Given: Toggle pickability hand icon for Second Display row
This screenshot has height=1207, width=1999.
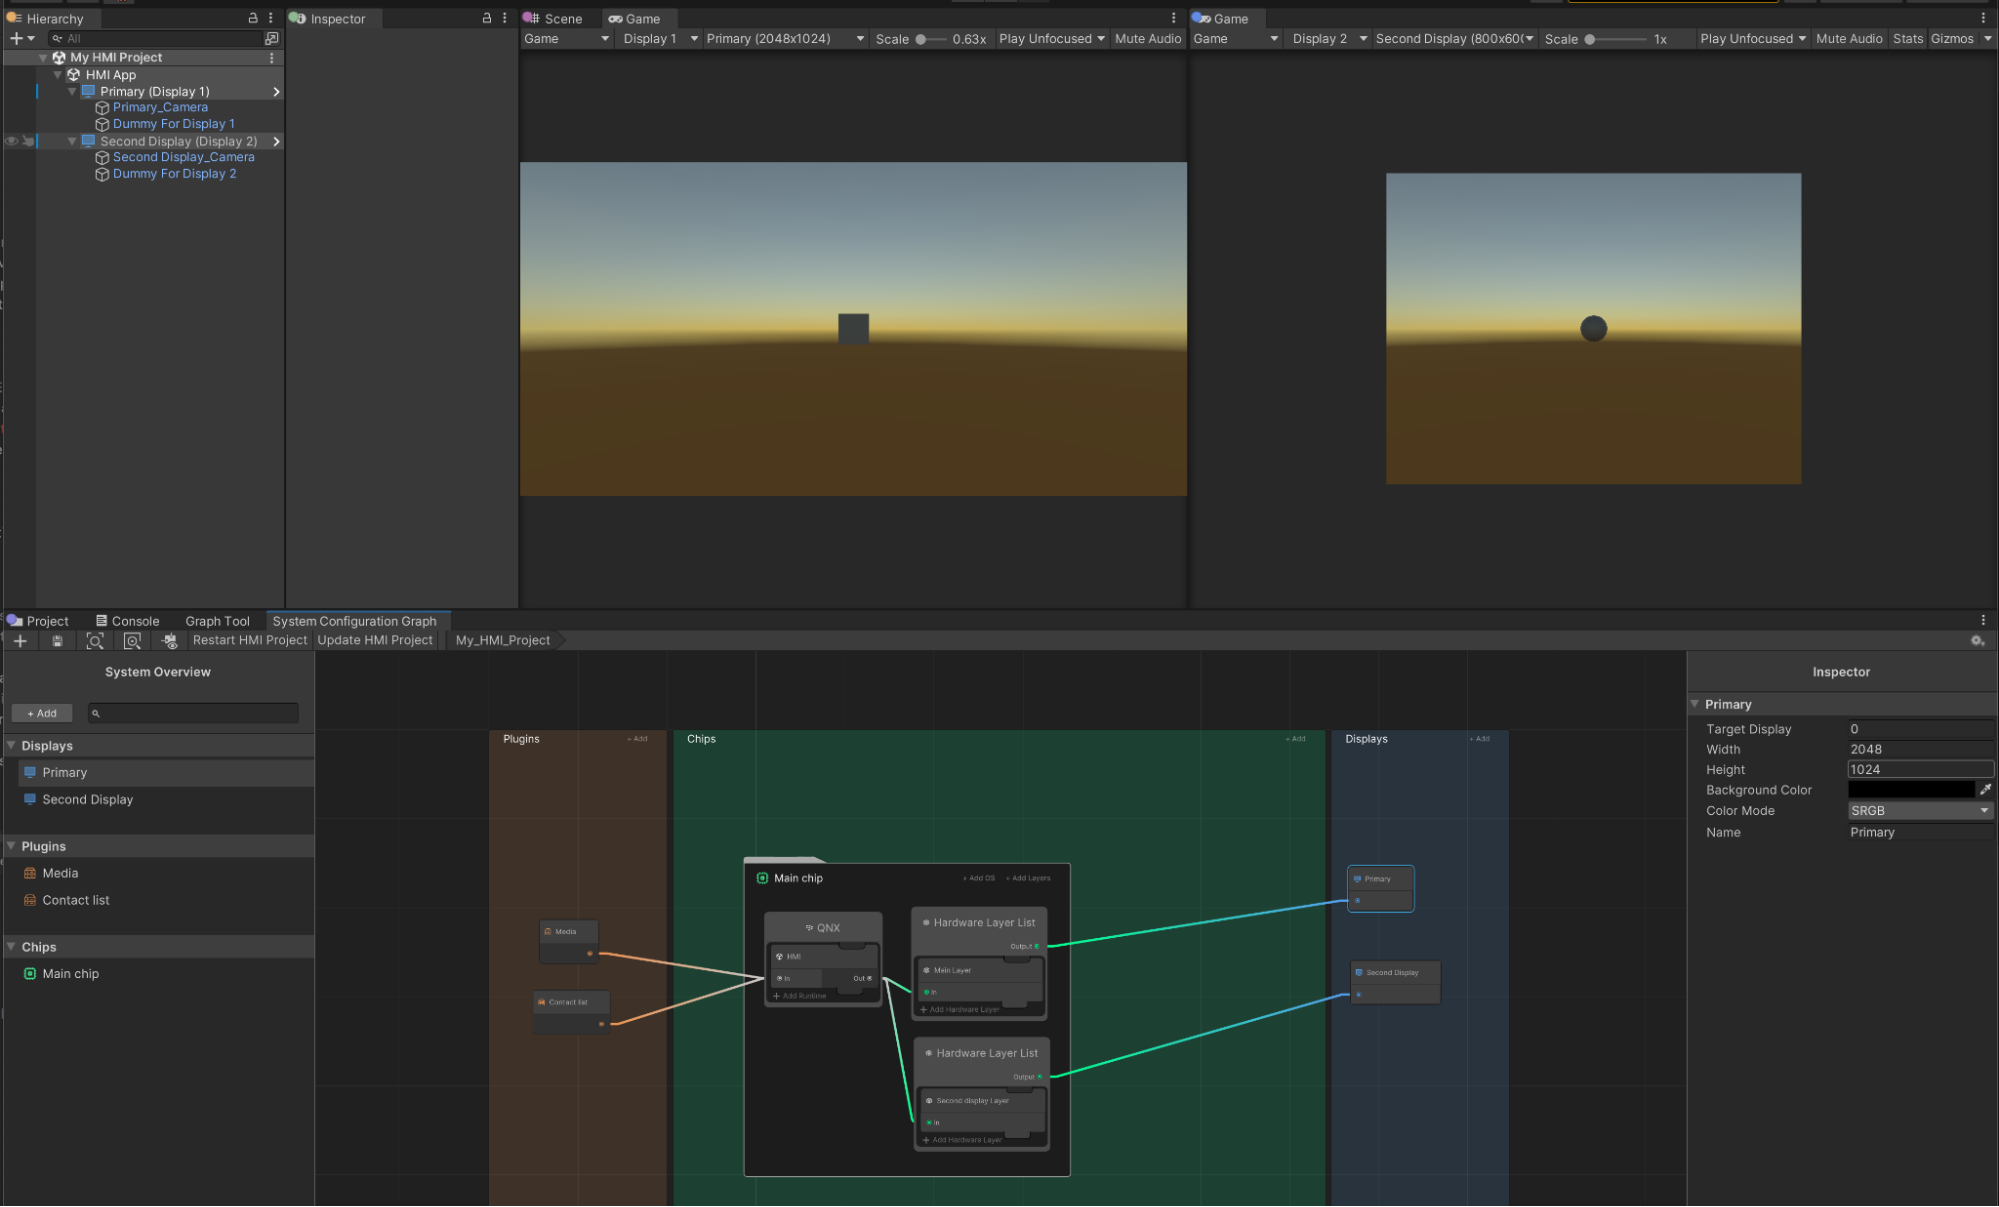Looking at the screenshot, I should [x=28, y=141].
